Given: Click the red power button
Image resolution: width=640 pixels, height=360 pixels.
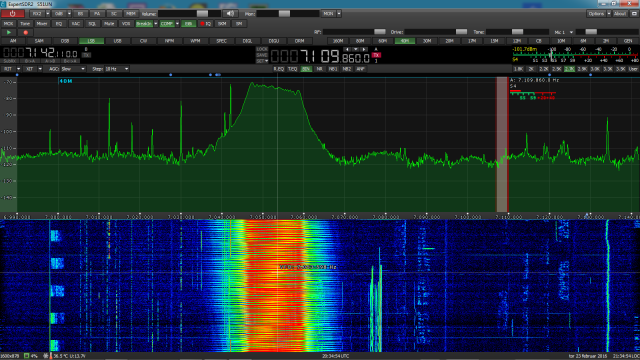Looking at the screenshot, I should pos(13,13).
